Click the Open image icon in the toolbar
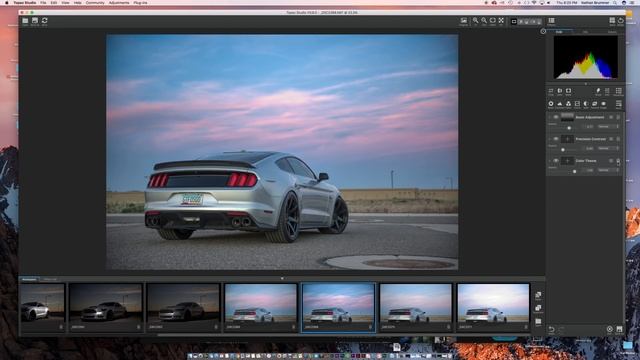 pos(25,21)
